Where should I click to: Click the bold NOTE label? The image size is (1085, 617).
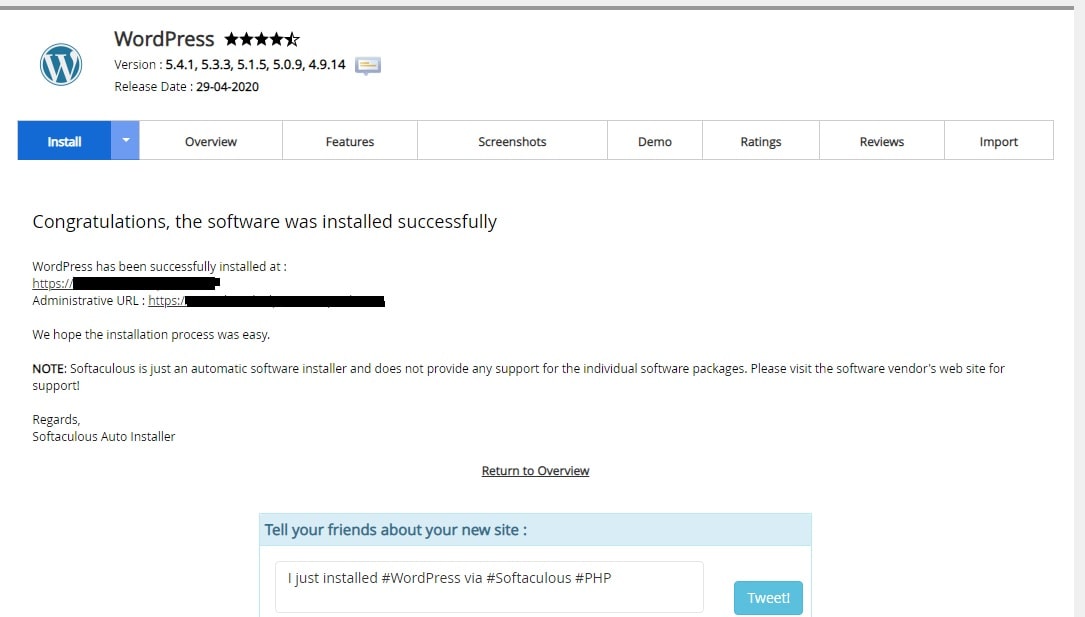click(x=49, y=369)
